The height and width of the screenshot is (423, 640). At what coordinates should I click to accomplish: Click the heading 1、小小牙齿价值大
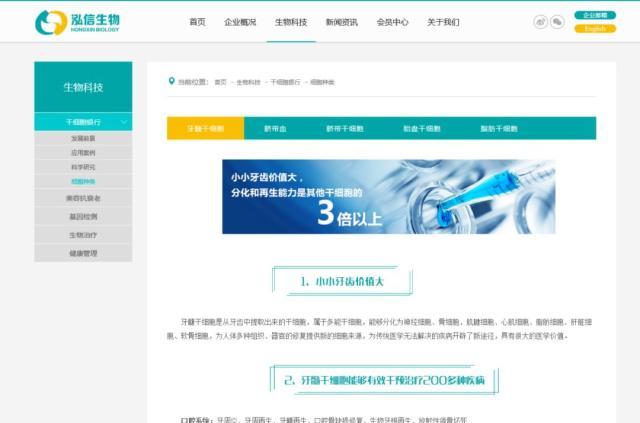pos(342,281)
